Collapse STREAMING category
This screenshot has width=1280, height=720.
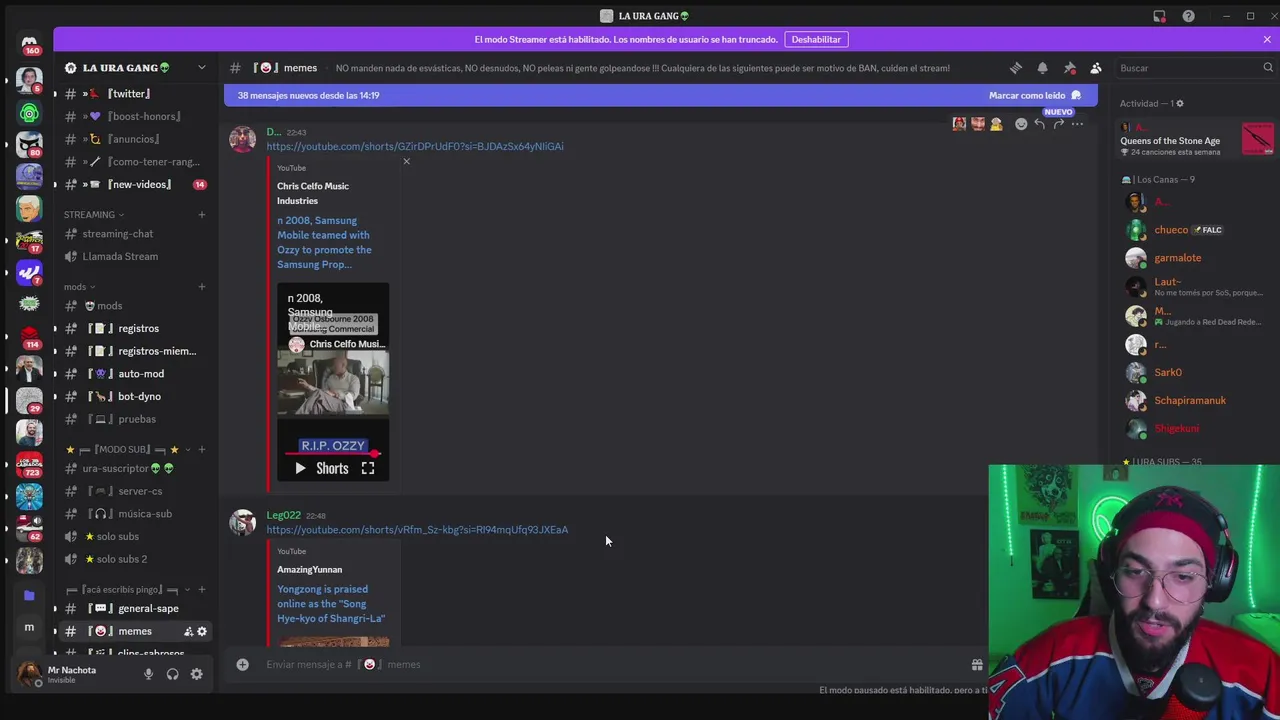94,214
